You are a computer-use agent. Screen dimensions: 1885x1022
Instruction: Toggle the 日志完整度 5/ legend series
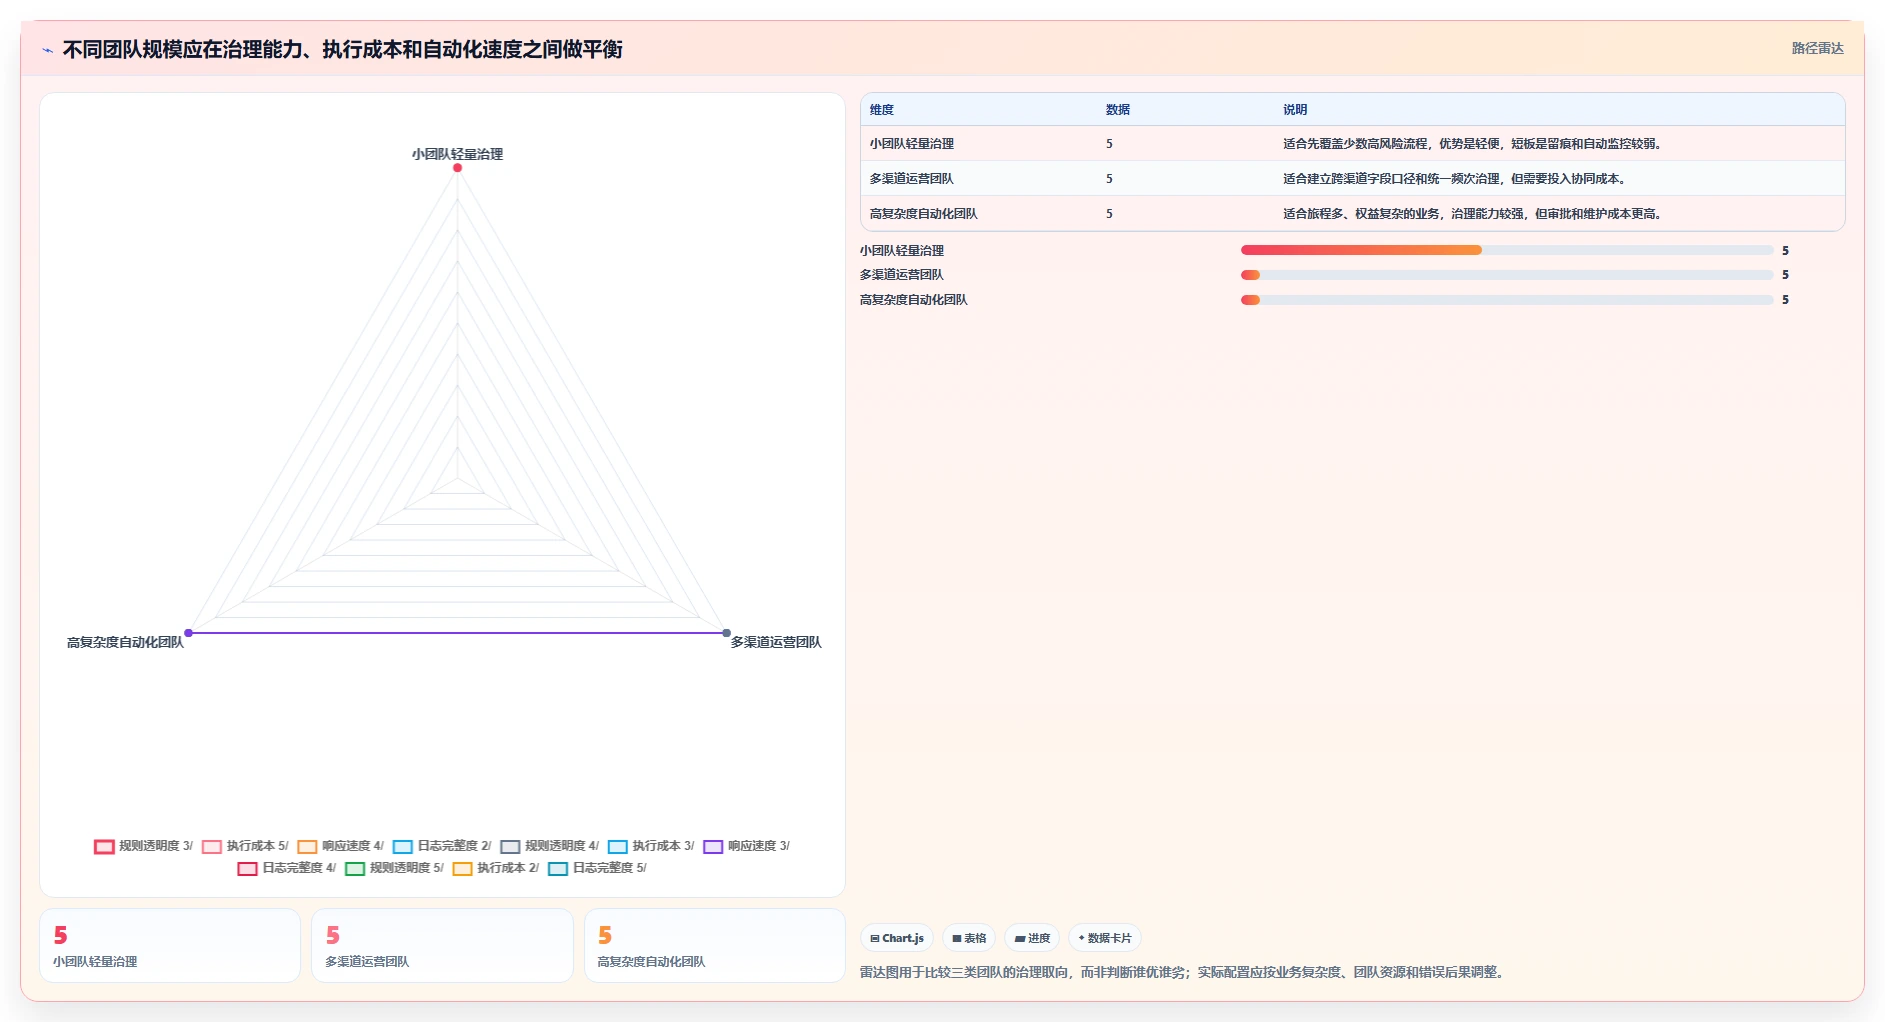pyautogui.click(x=597, y=868)
